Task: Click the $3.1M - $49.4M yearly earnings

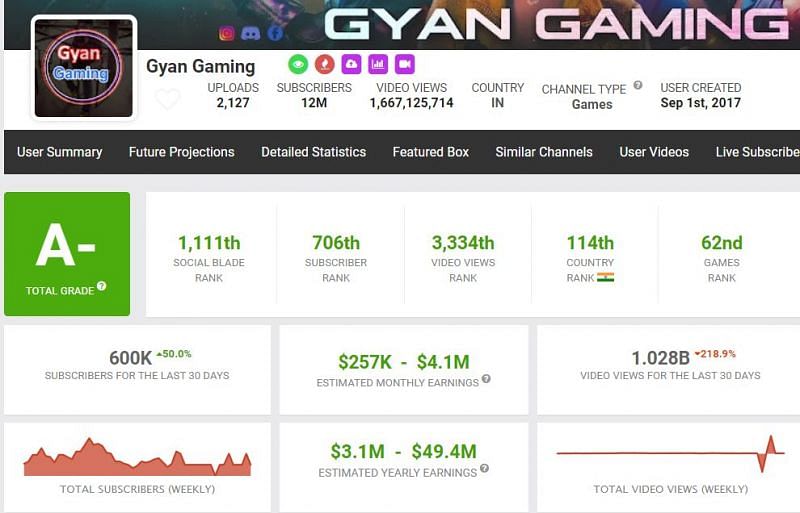Action: (404, 451)
